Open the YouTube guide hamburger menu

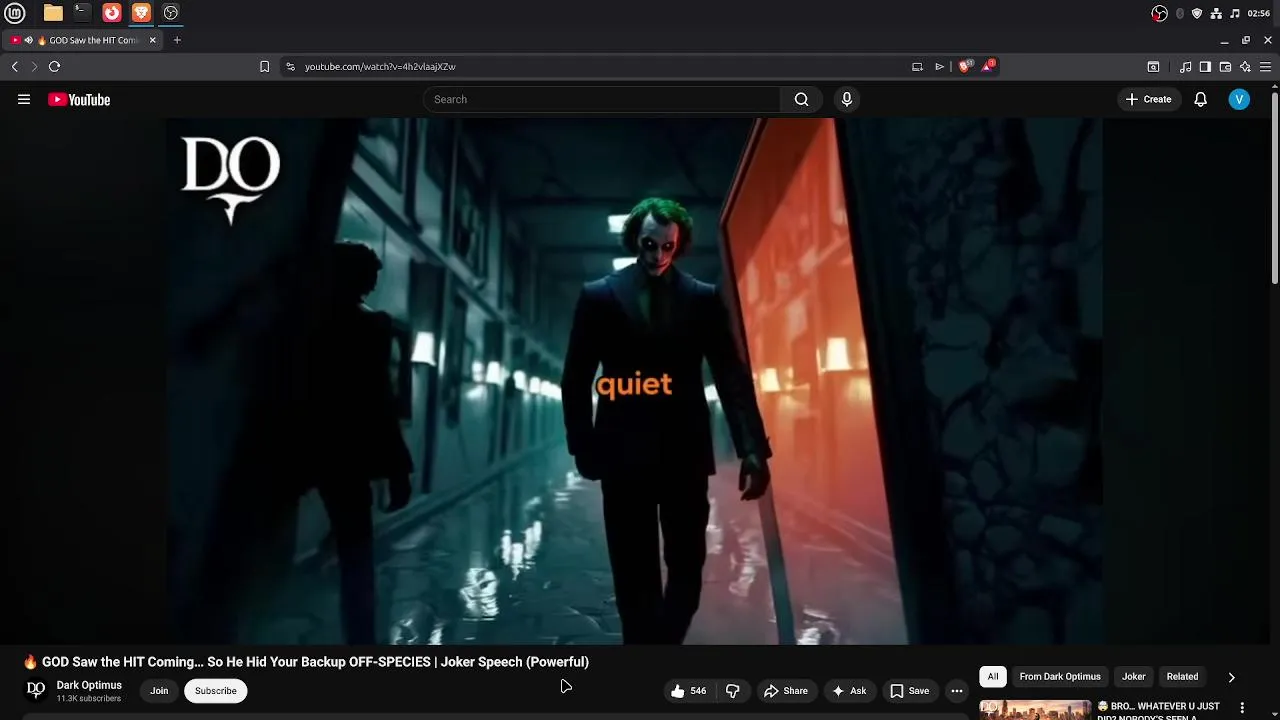(24, 99)
